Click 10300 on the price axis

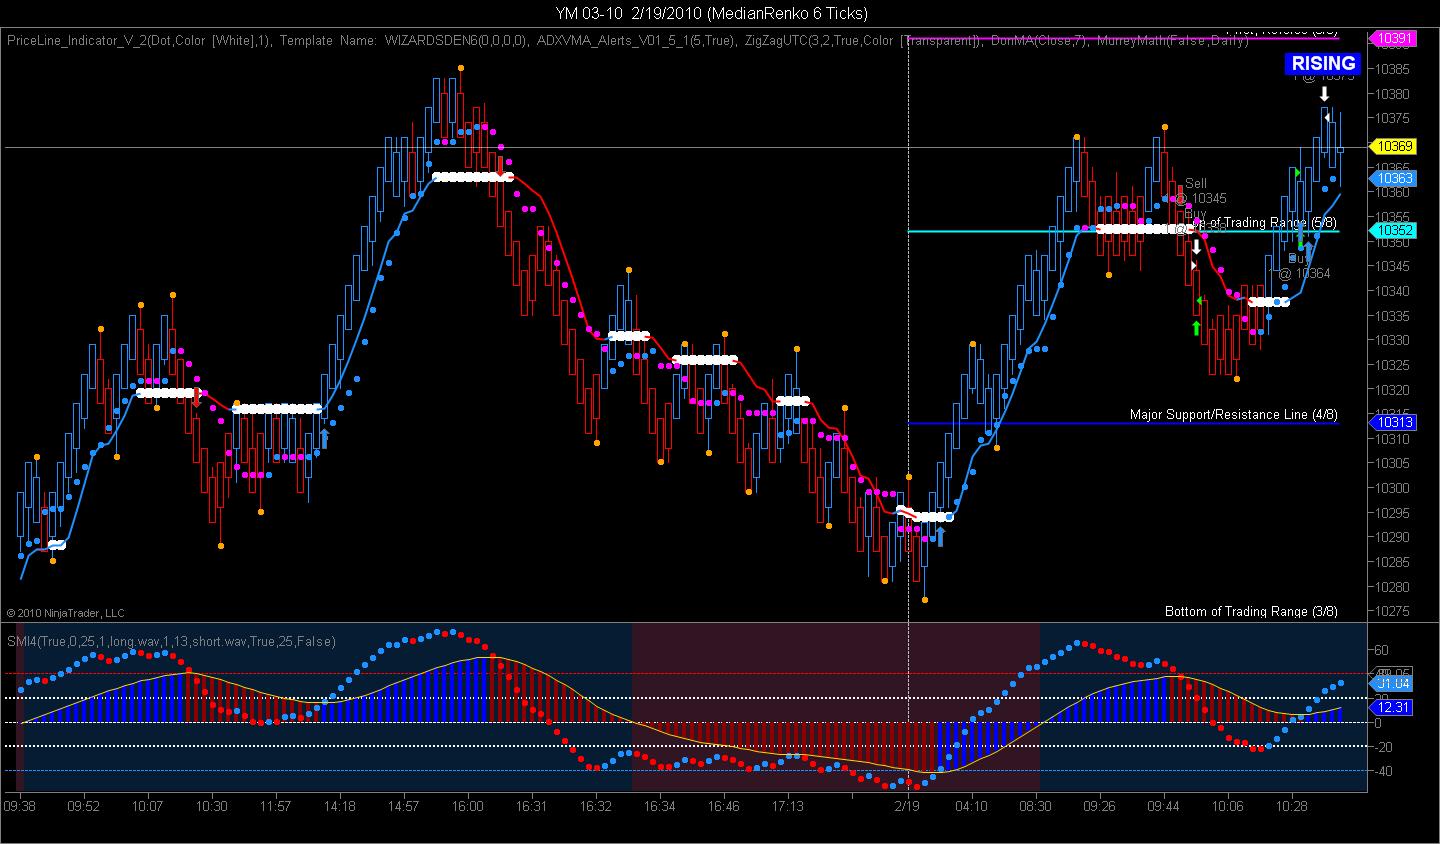pos(1393,488)
